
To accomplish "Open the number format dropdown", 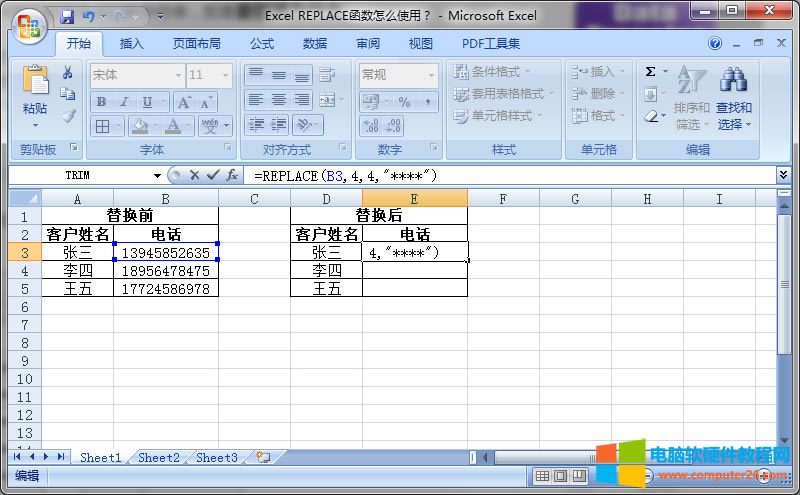I will (x=431, y=75).
